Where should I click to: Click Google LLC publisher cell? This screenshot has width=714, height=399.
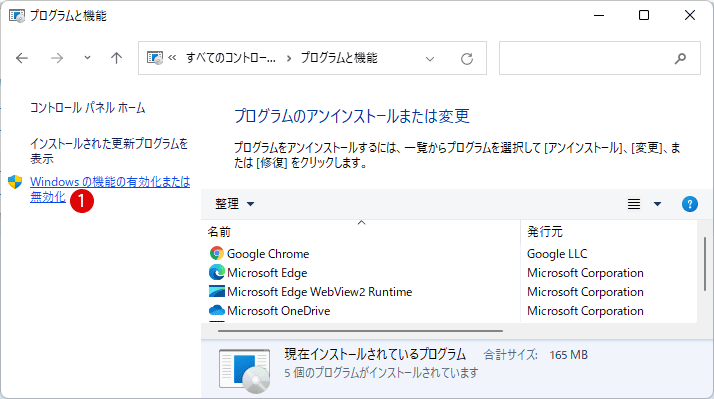point(557,254)
